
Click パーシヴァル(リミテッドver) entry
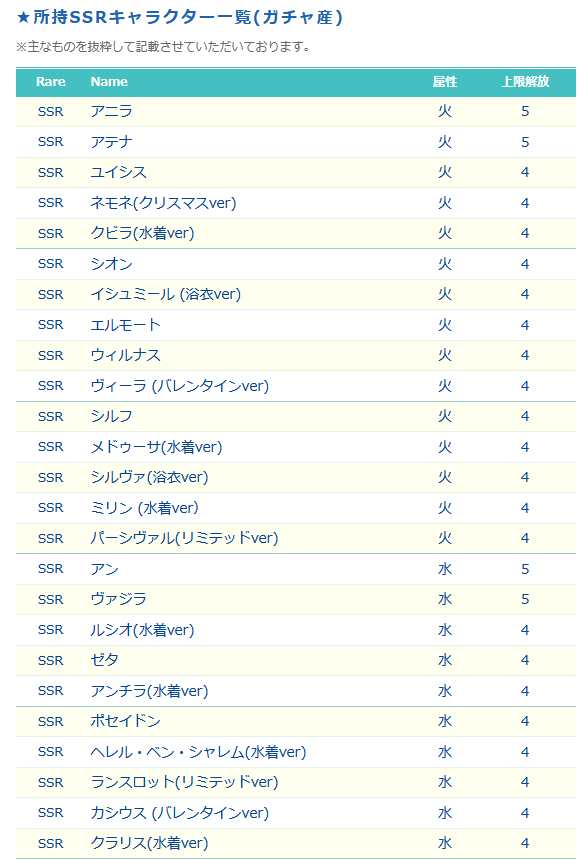pyautogui.click(x=184, y=538)
